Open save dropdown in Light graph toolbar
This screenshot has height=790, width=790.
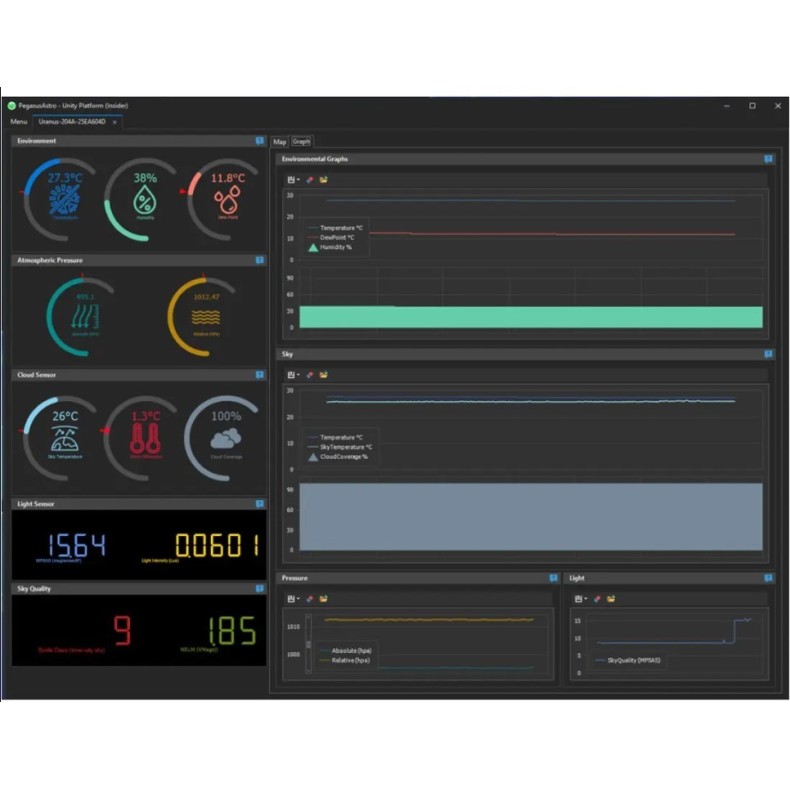(580, 599)
